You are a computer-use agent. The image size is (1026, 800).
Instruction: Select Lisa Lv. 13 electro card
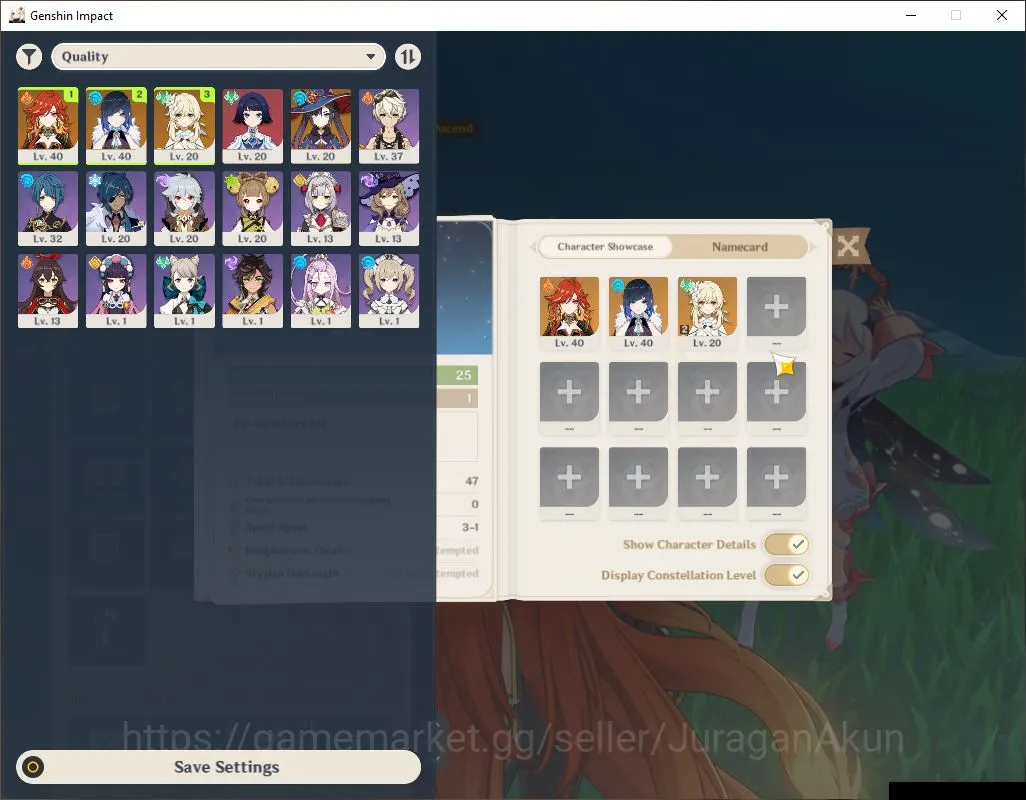tap(389, 208)
